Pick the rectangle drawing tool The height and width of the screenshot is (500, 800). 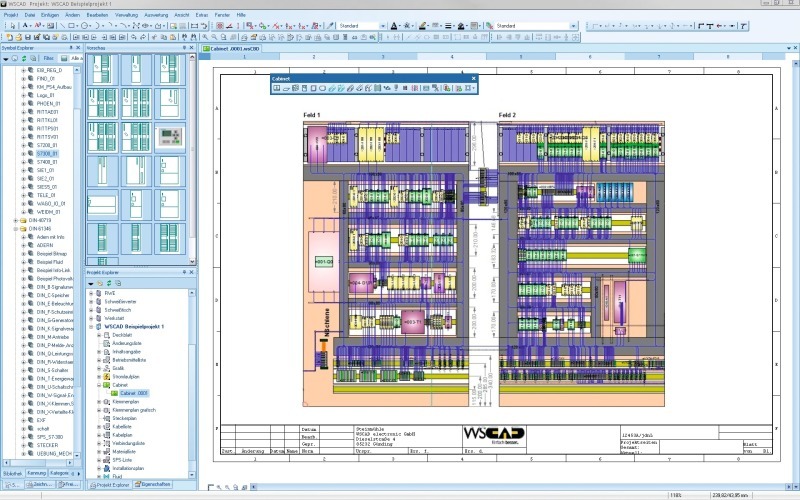point(71,26)
